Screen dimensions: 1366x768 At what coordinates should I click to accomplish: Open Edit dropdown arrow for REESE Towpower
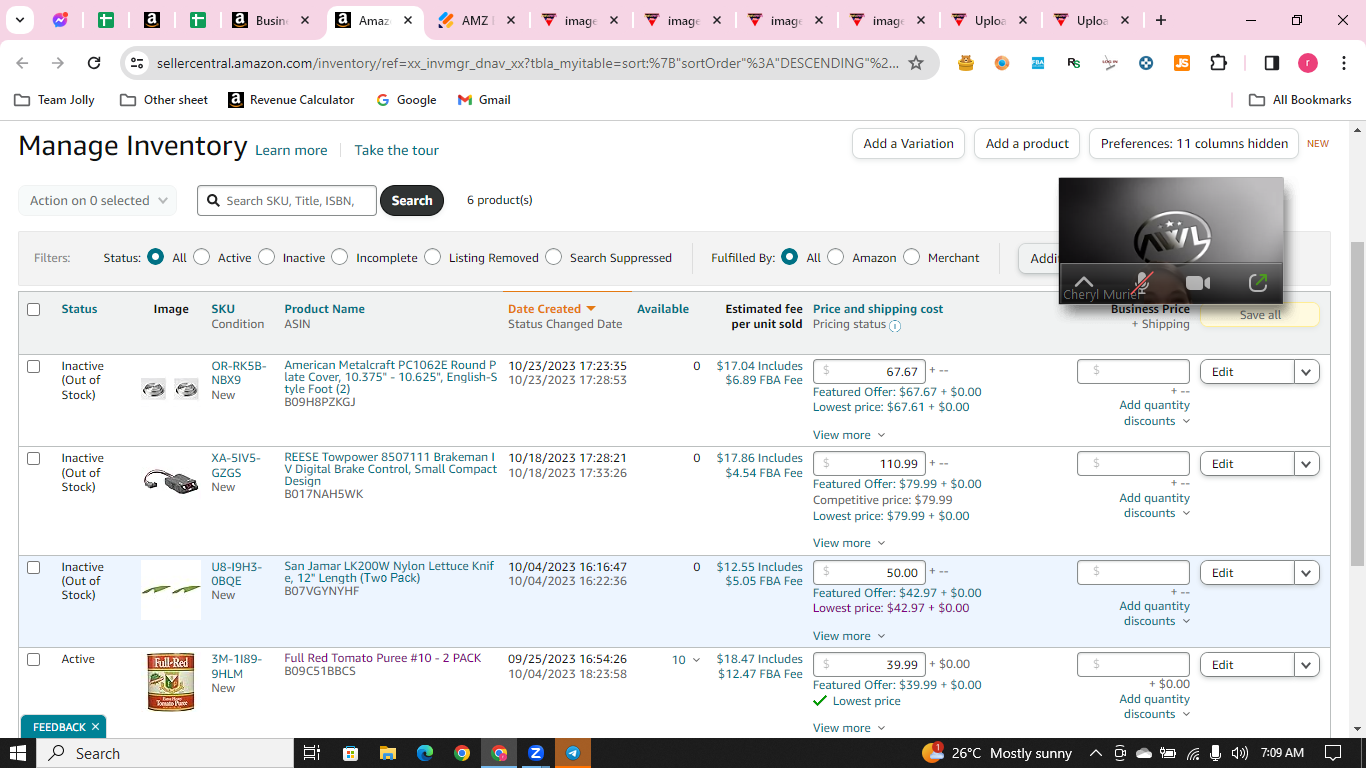click(1306, 464)
